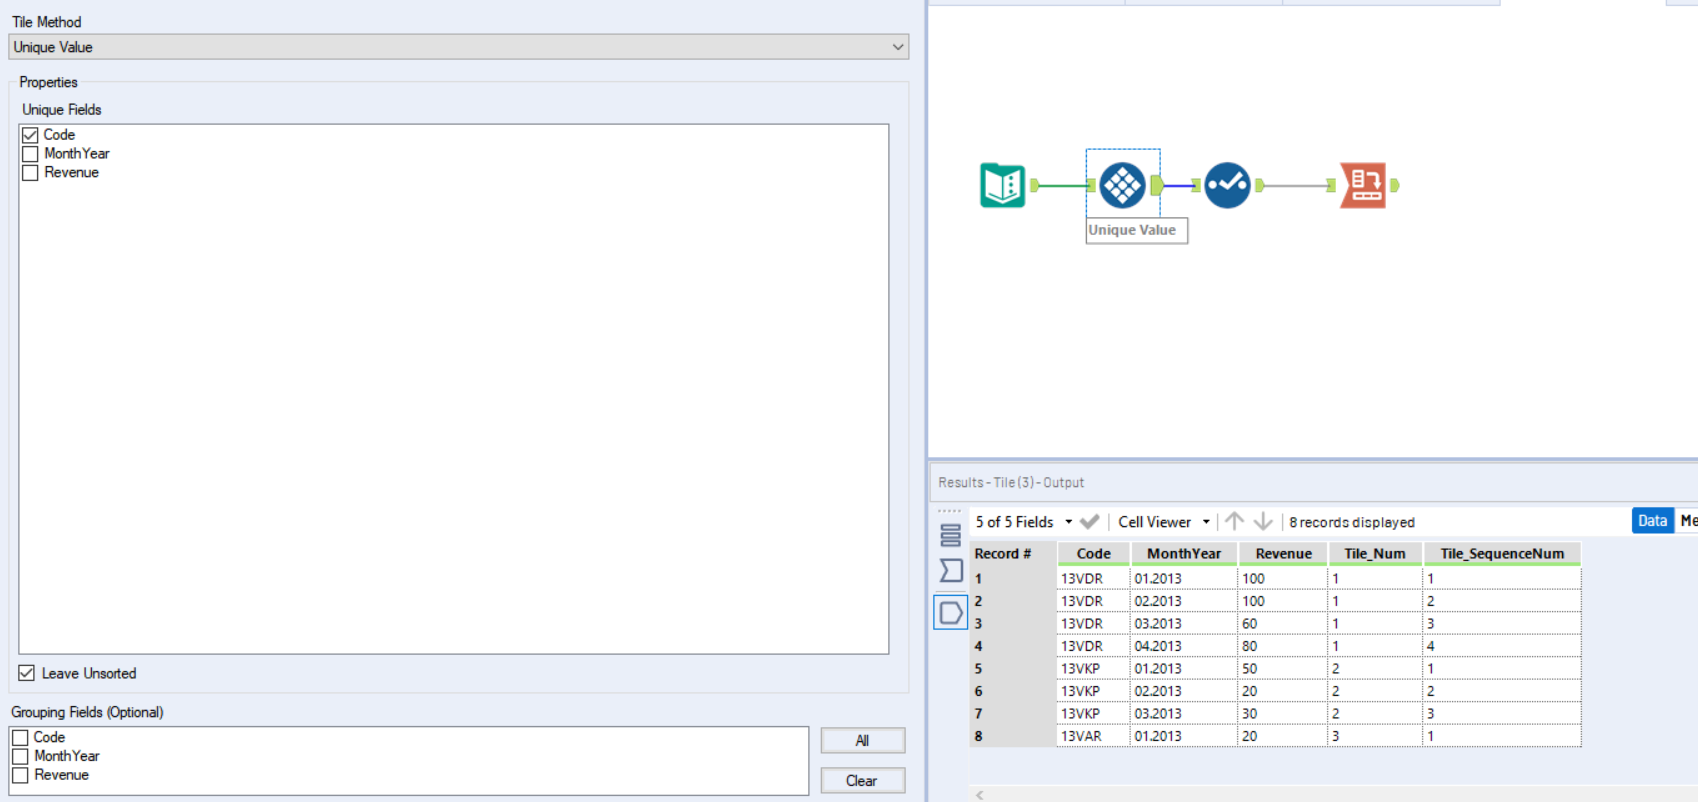The width and height of the screenshot is (1698, 802).
Task: Click the checkmark icon beside field selector
Action: [x=1090, y=522]
